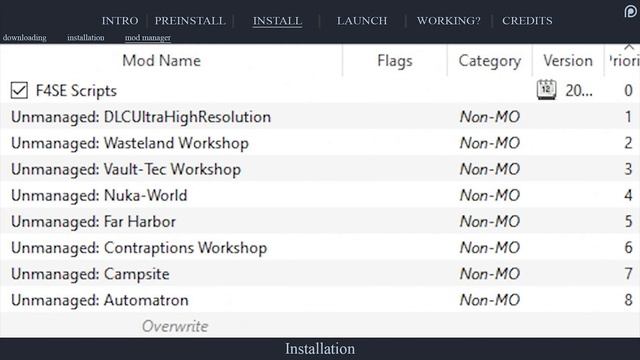Screen dimensions: 640x360
Task: Select the INSTALL tab
Action: [277, 21]
